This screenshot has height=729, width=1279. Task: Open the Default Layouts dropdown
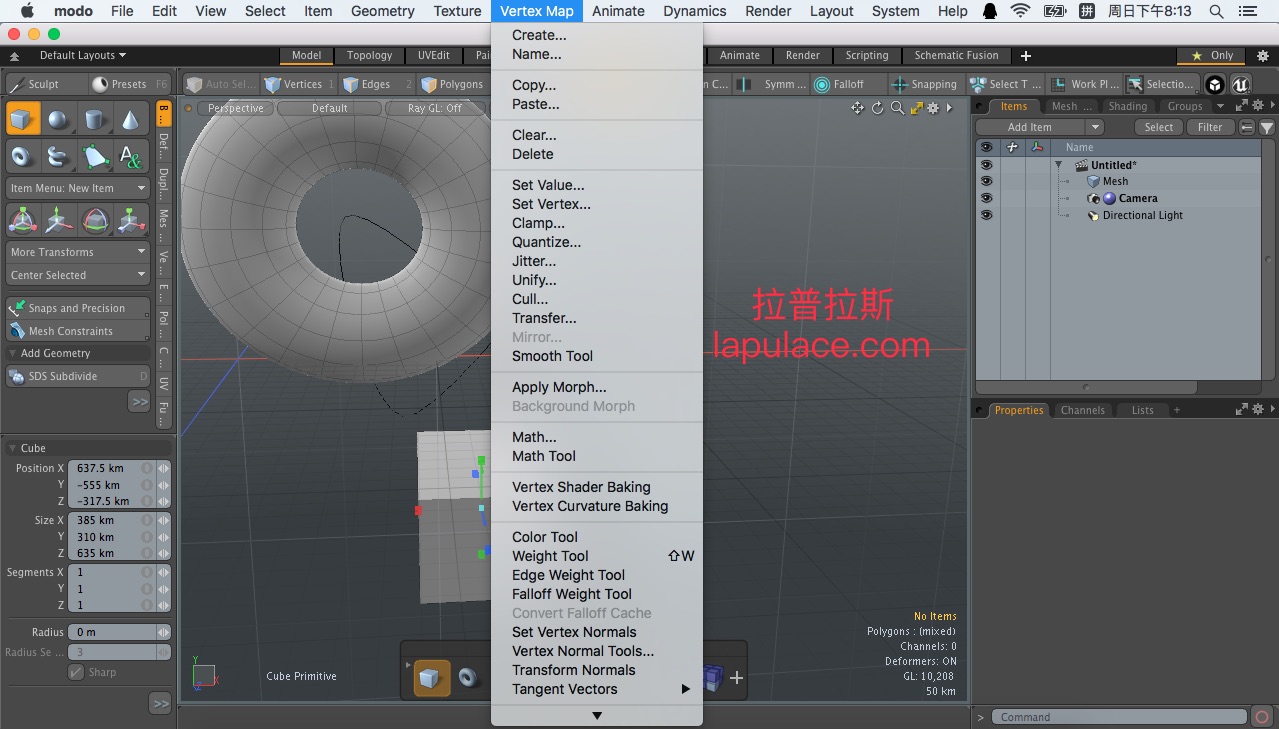[x=83, y=56]
